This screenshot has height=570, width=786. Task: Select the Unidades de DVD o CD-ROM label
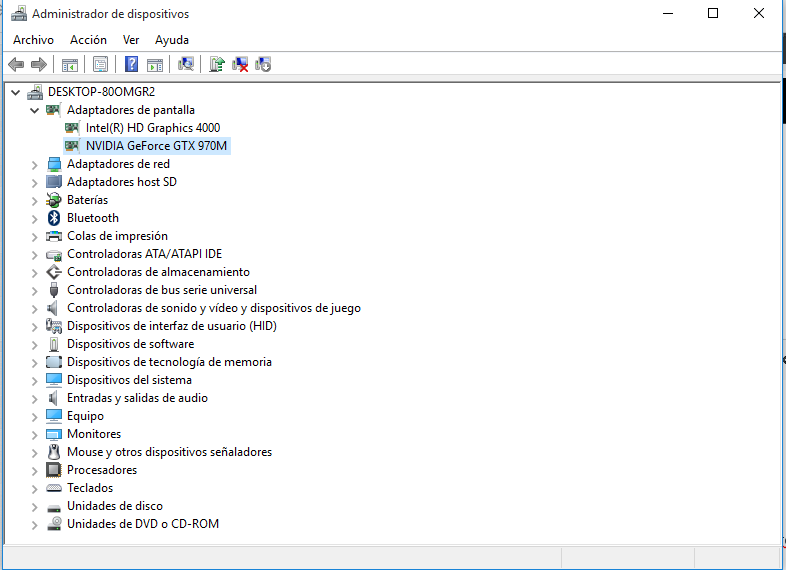tap(143, 524)
